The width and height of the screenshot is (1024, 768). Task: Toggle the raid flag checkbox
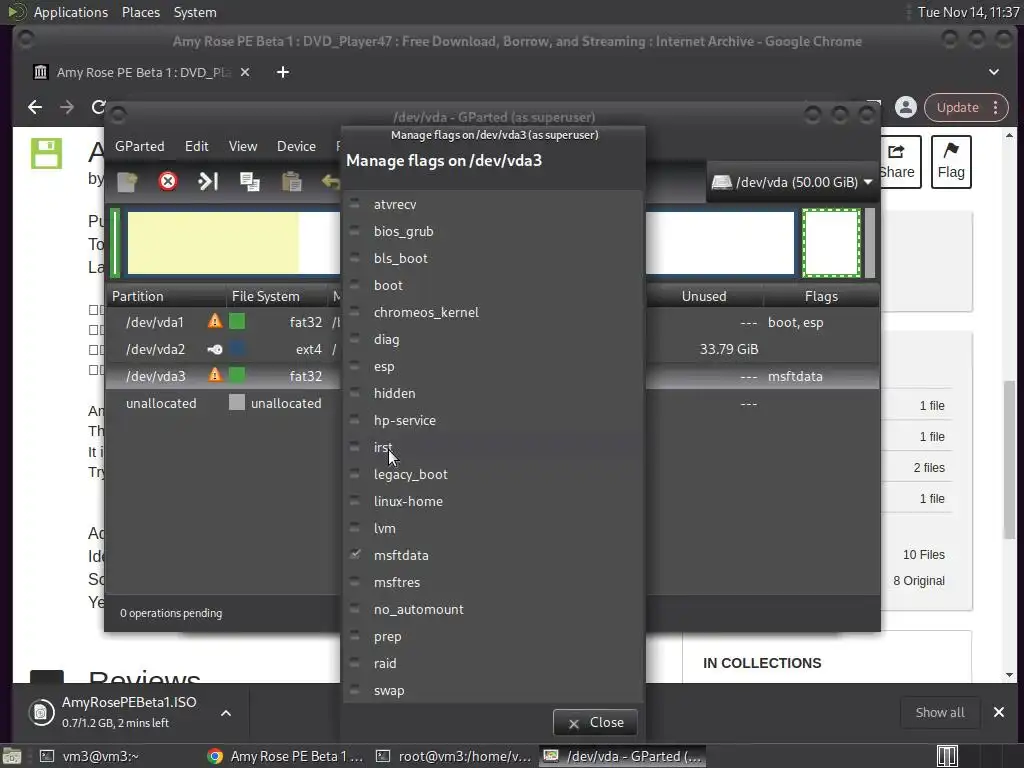point(355,663)
